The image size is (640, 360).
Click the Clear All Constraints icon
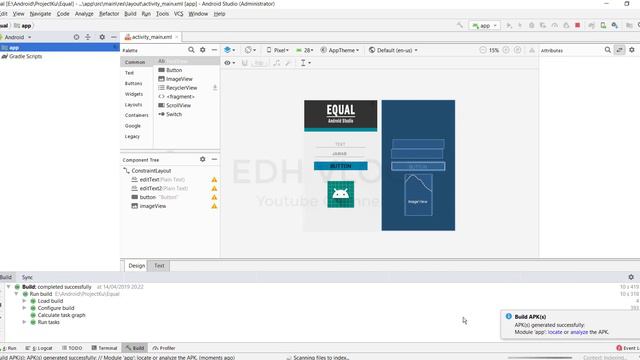277,63
